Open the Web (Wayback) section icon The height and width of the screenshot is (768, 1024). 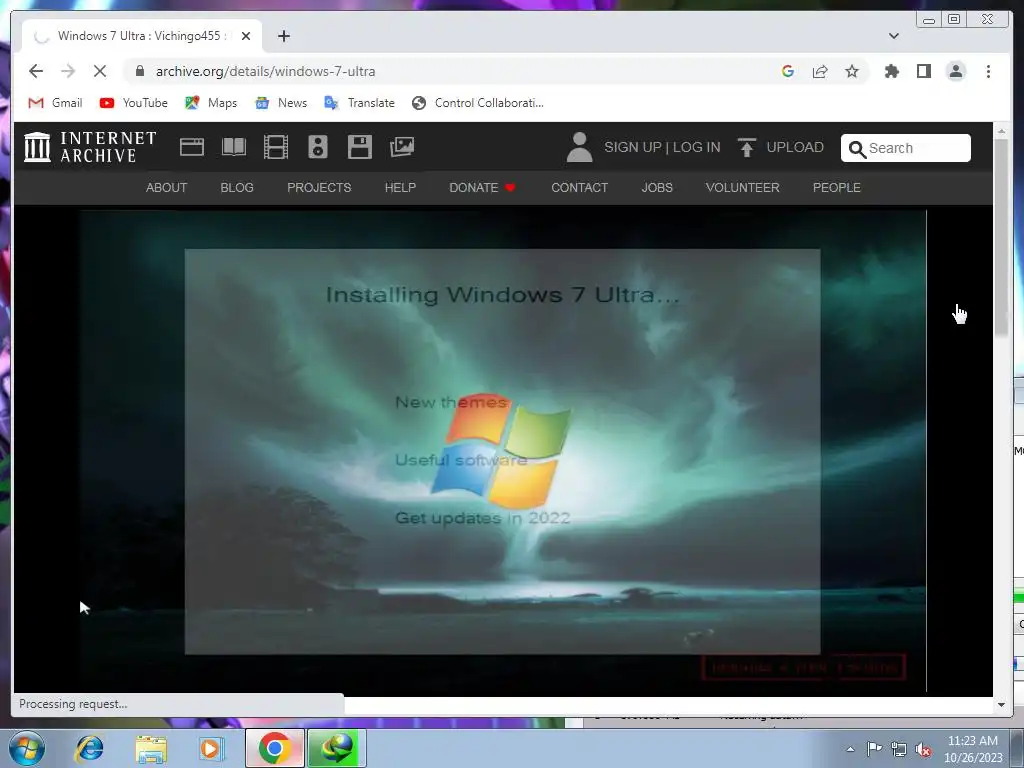(192, 147)
